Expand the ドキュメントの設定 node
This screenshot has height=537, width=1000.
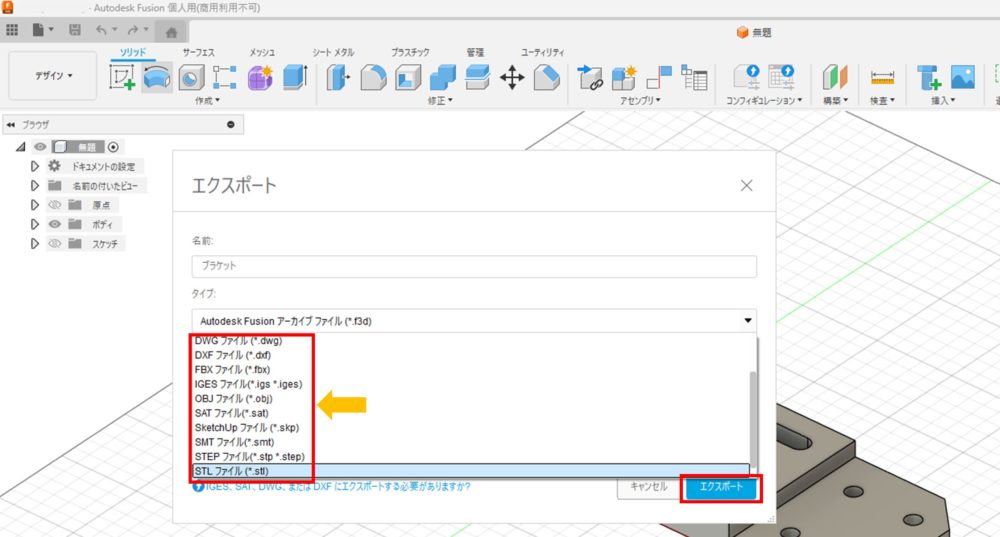(x=34, y=166)
